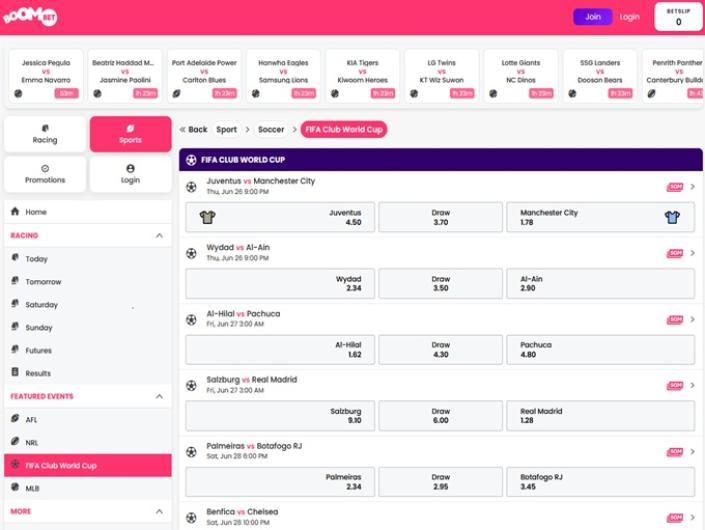
Task: Click Login link in header
Action: point(629,17)
